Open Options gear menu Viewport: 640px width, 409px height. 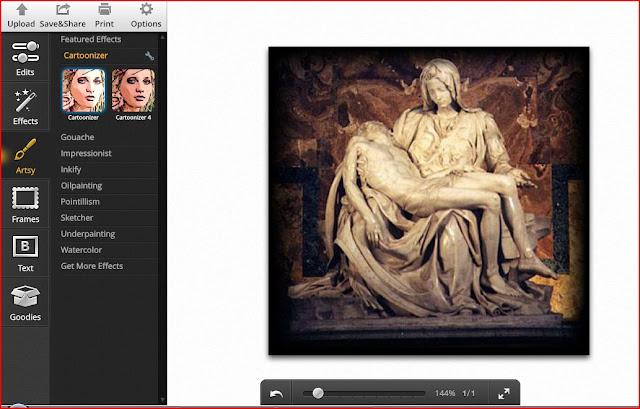tap(146, 16)
